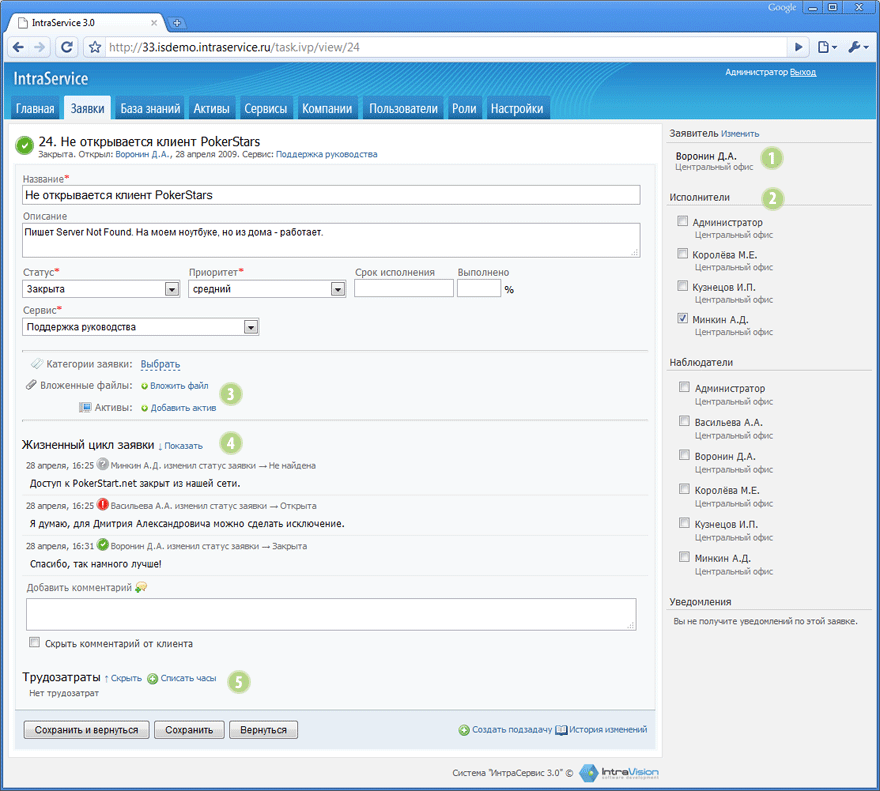Open the Пользователи tab

404,108
